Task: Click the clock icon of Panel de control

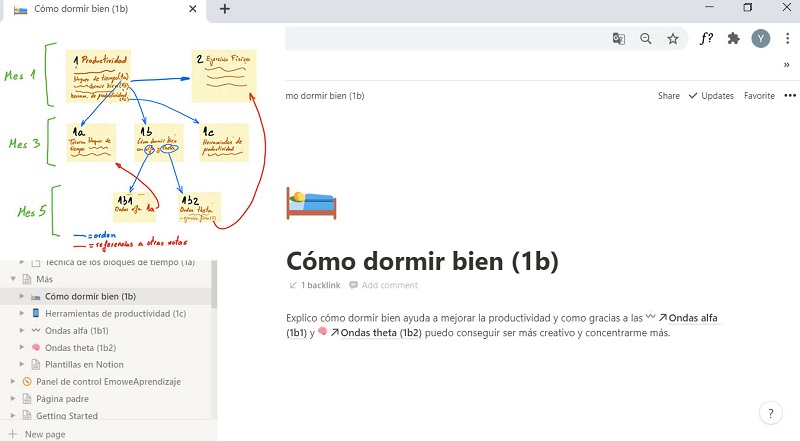Action: 27,381
